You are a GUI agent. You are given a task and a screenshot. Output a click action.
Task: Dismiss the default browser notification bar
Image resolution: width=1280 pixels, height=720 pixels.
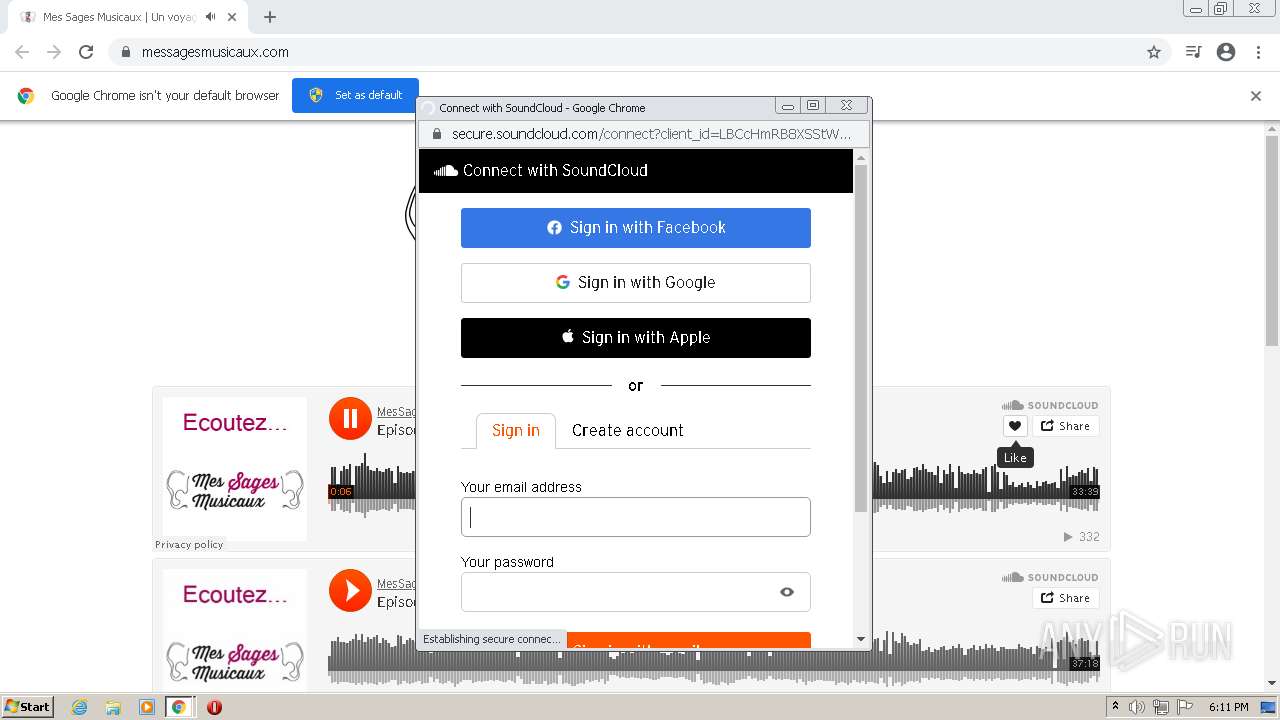[x=1256, y=96]
